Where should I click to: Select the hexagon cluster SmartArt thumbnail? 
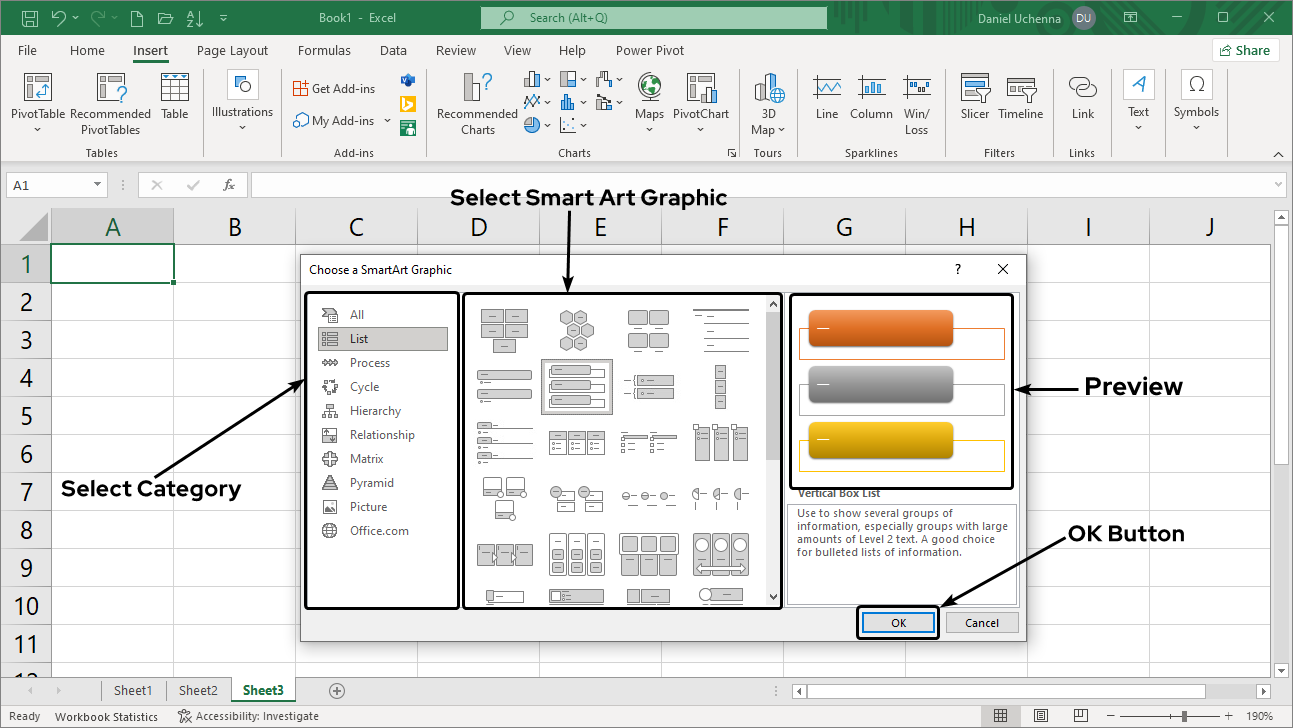575,329
